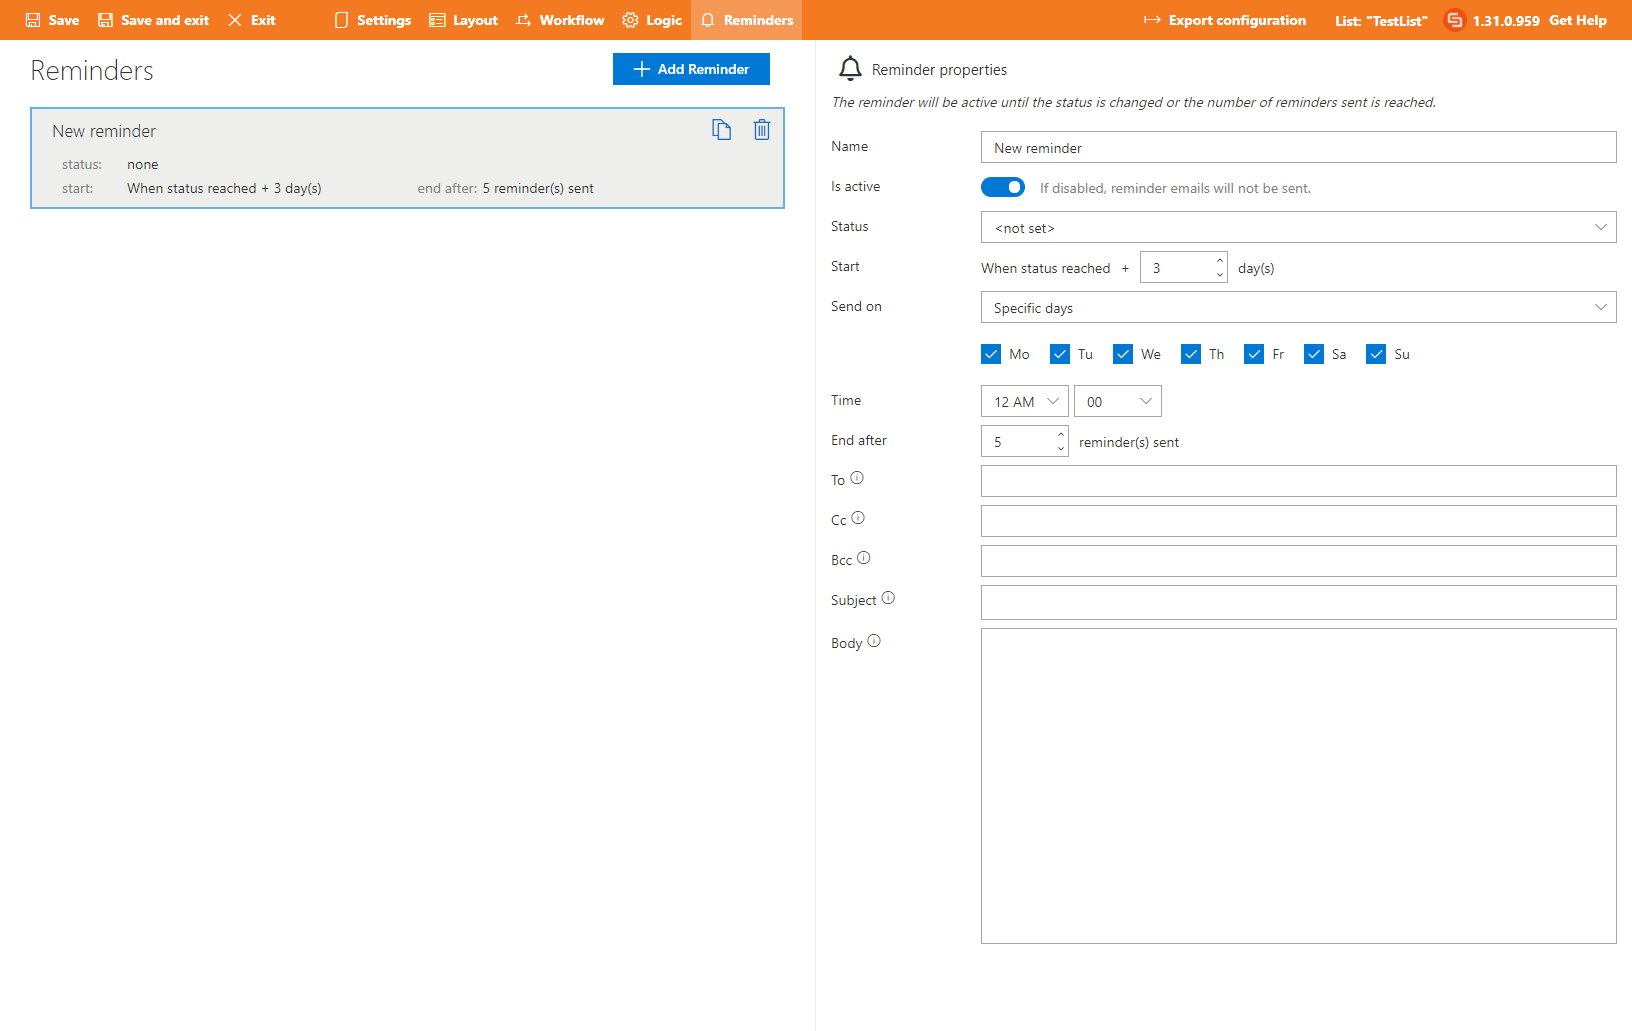Click the info icon beside Bcc
The height and width of the screenshot is (1031, 1632).
pyautogui.click(x=864, y=558)
